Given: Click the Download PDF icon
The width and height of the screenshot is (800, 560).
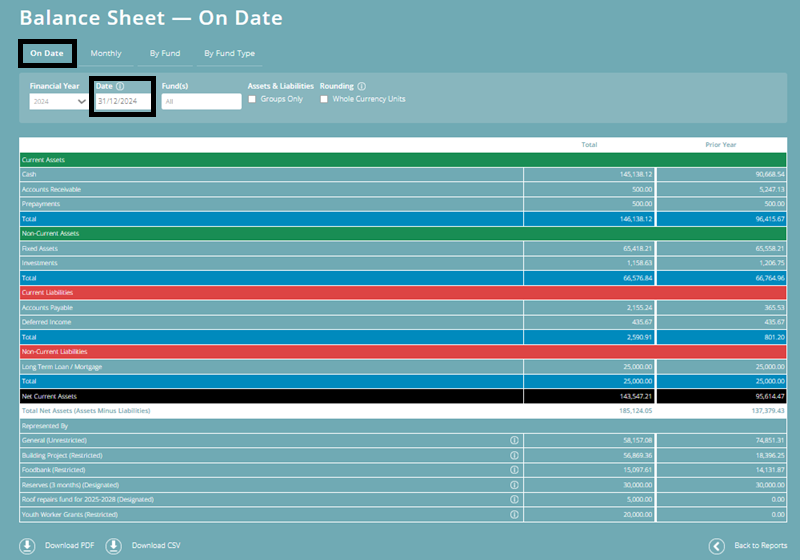Looking at the screenshot, I should tap(27, 546).
